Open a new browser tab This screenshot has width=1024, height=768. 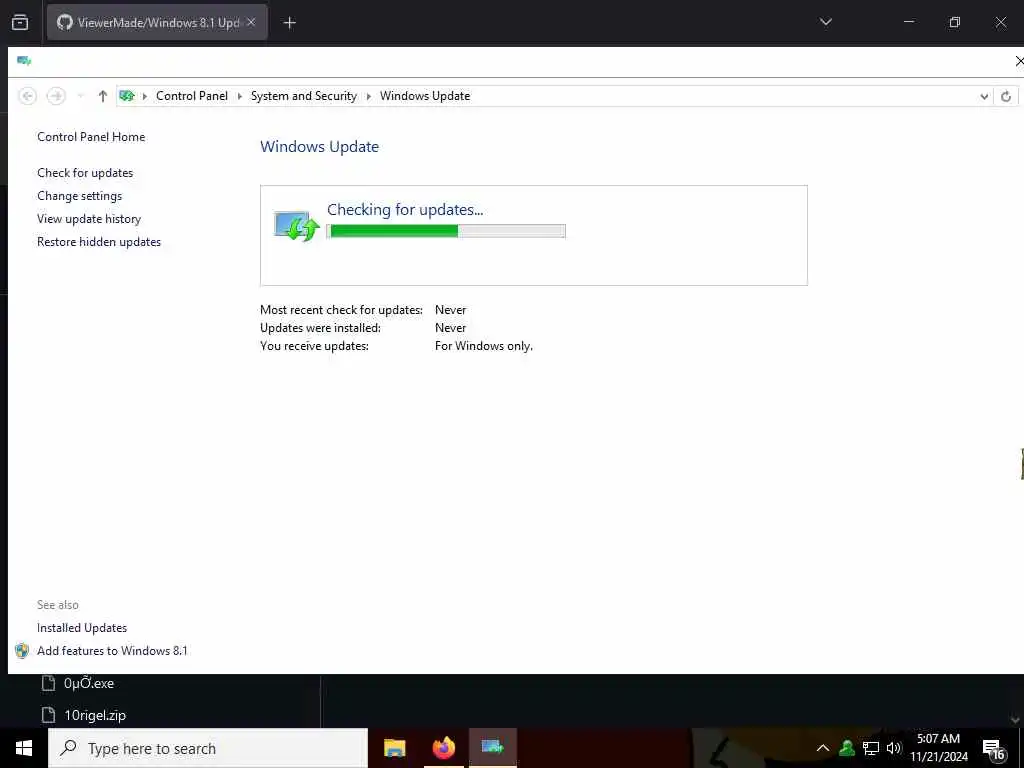[x=289, y=23]
